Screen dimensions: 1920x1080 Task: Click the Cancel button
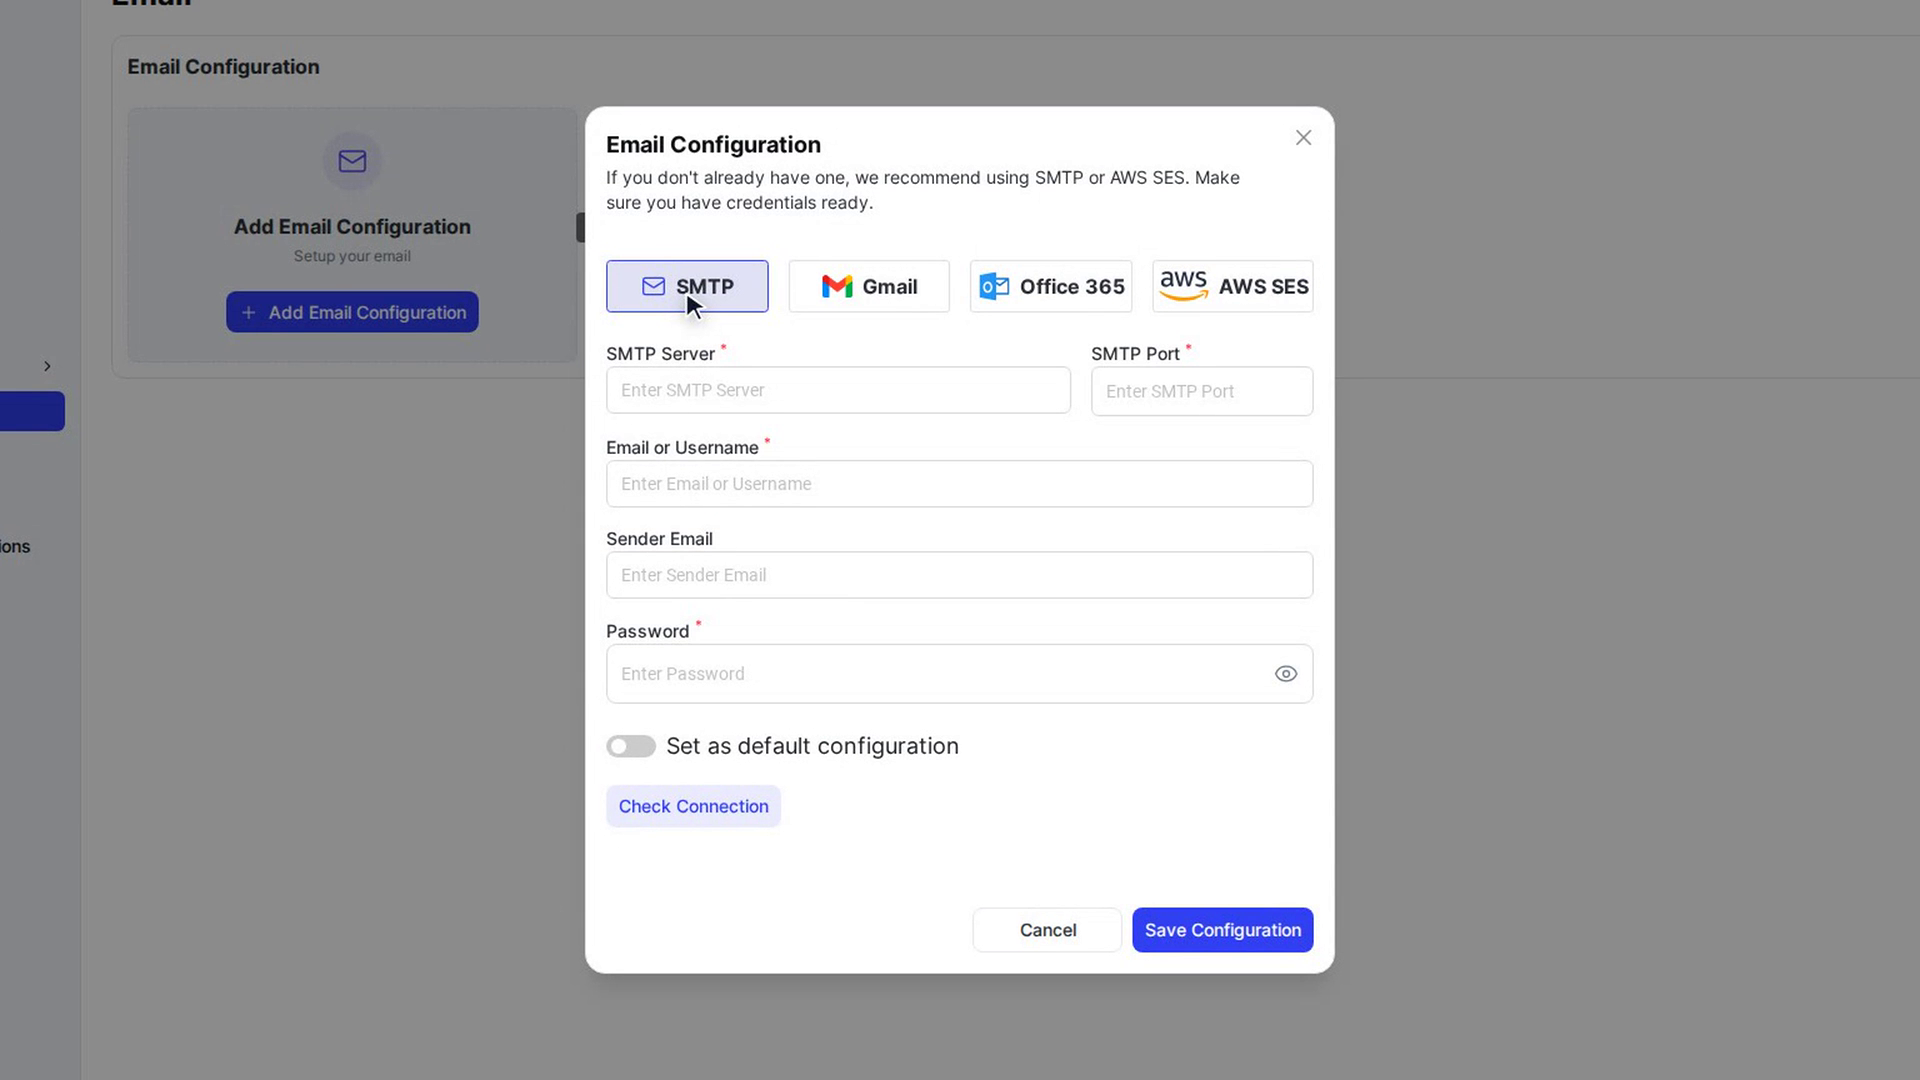point(1047,930)
